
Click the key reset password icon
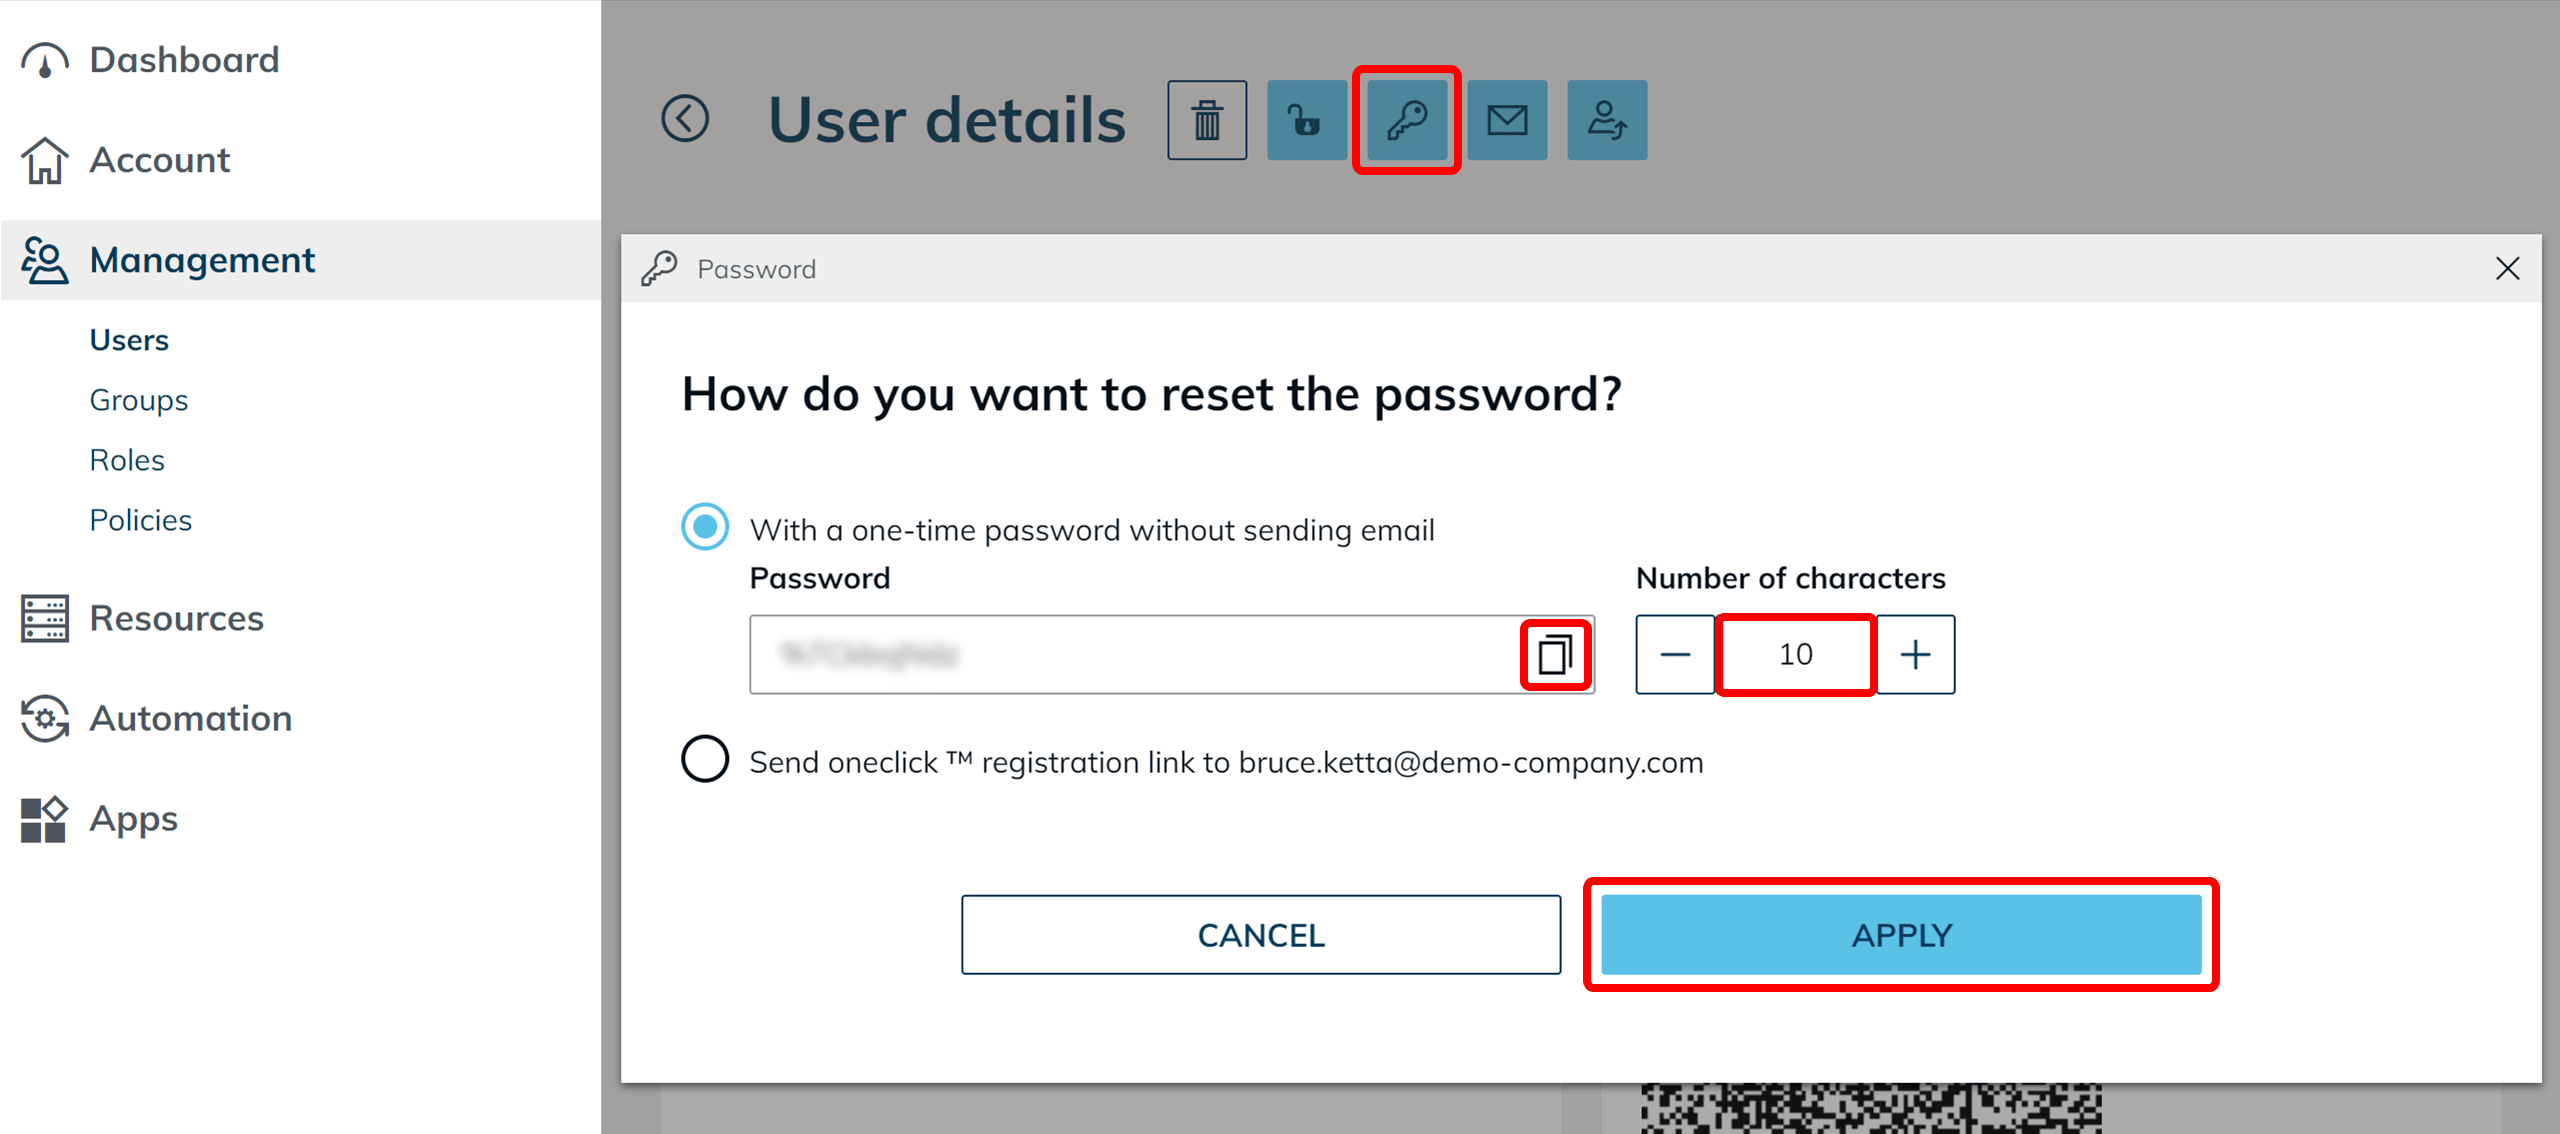click(1406, 120)
